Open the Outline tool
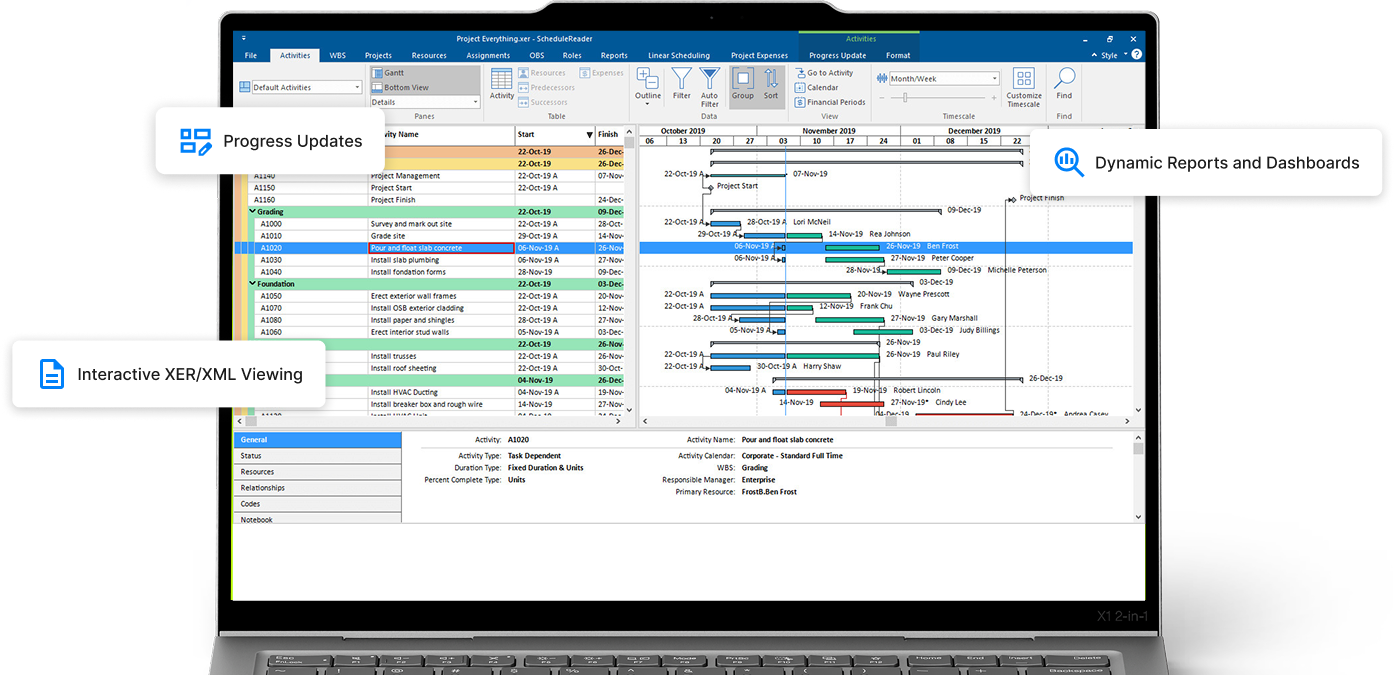 point(648,86)
